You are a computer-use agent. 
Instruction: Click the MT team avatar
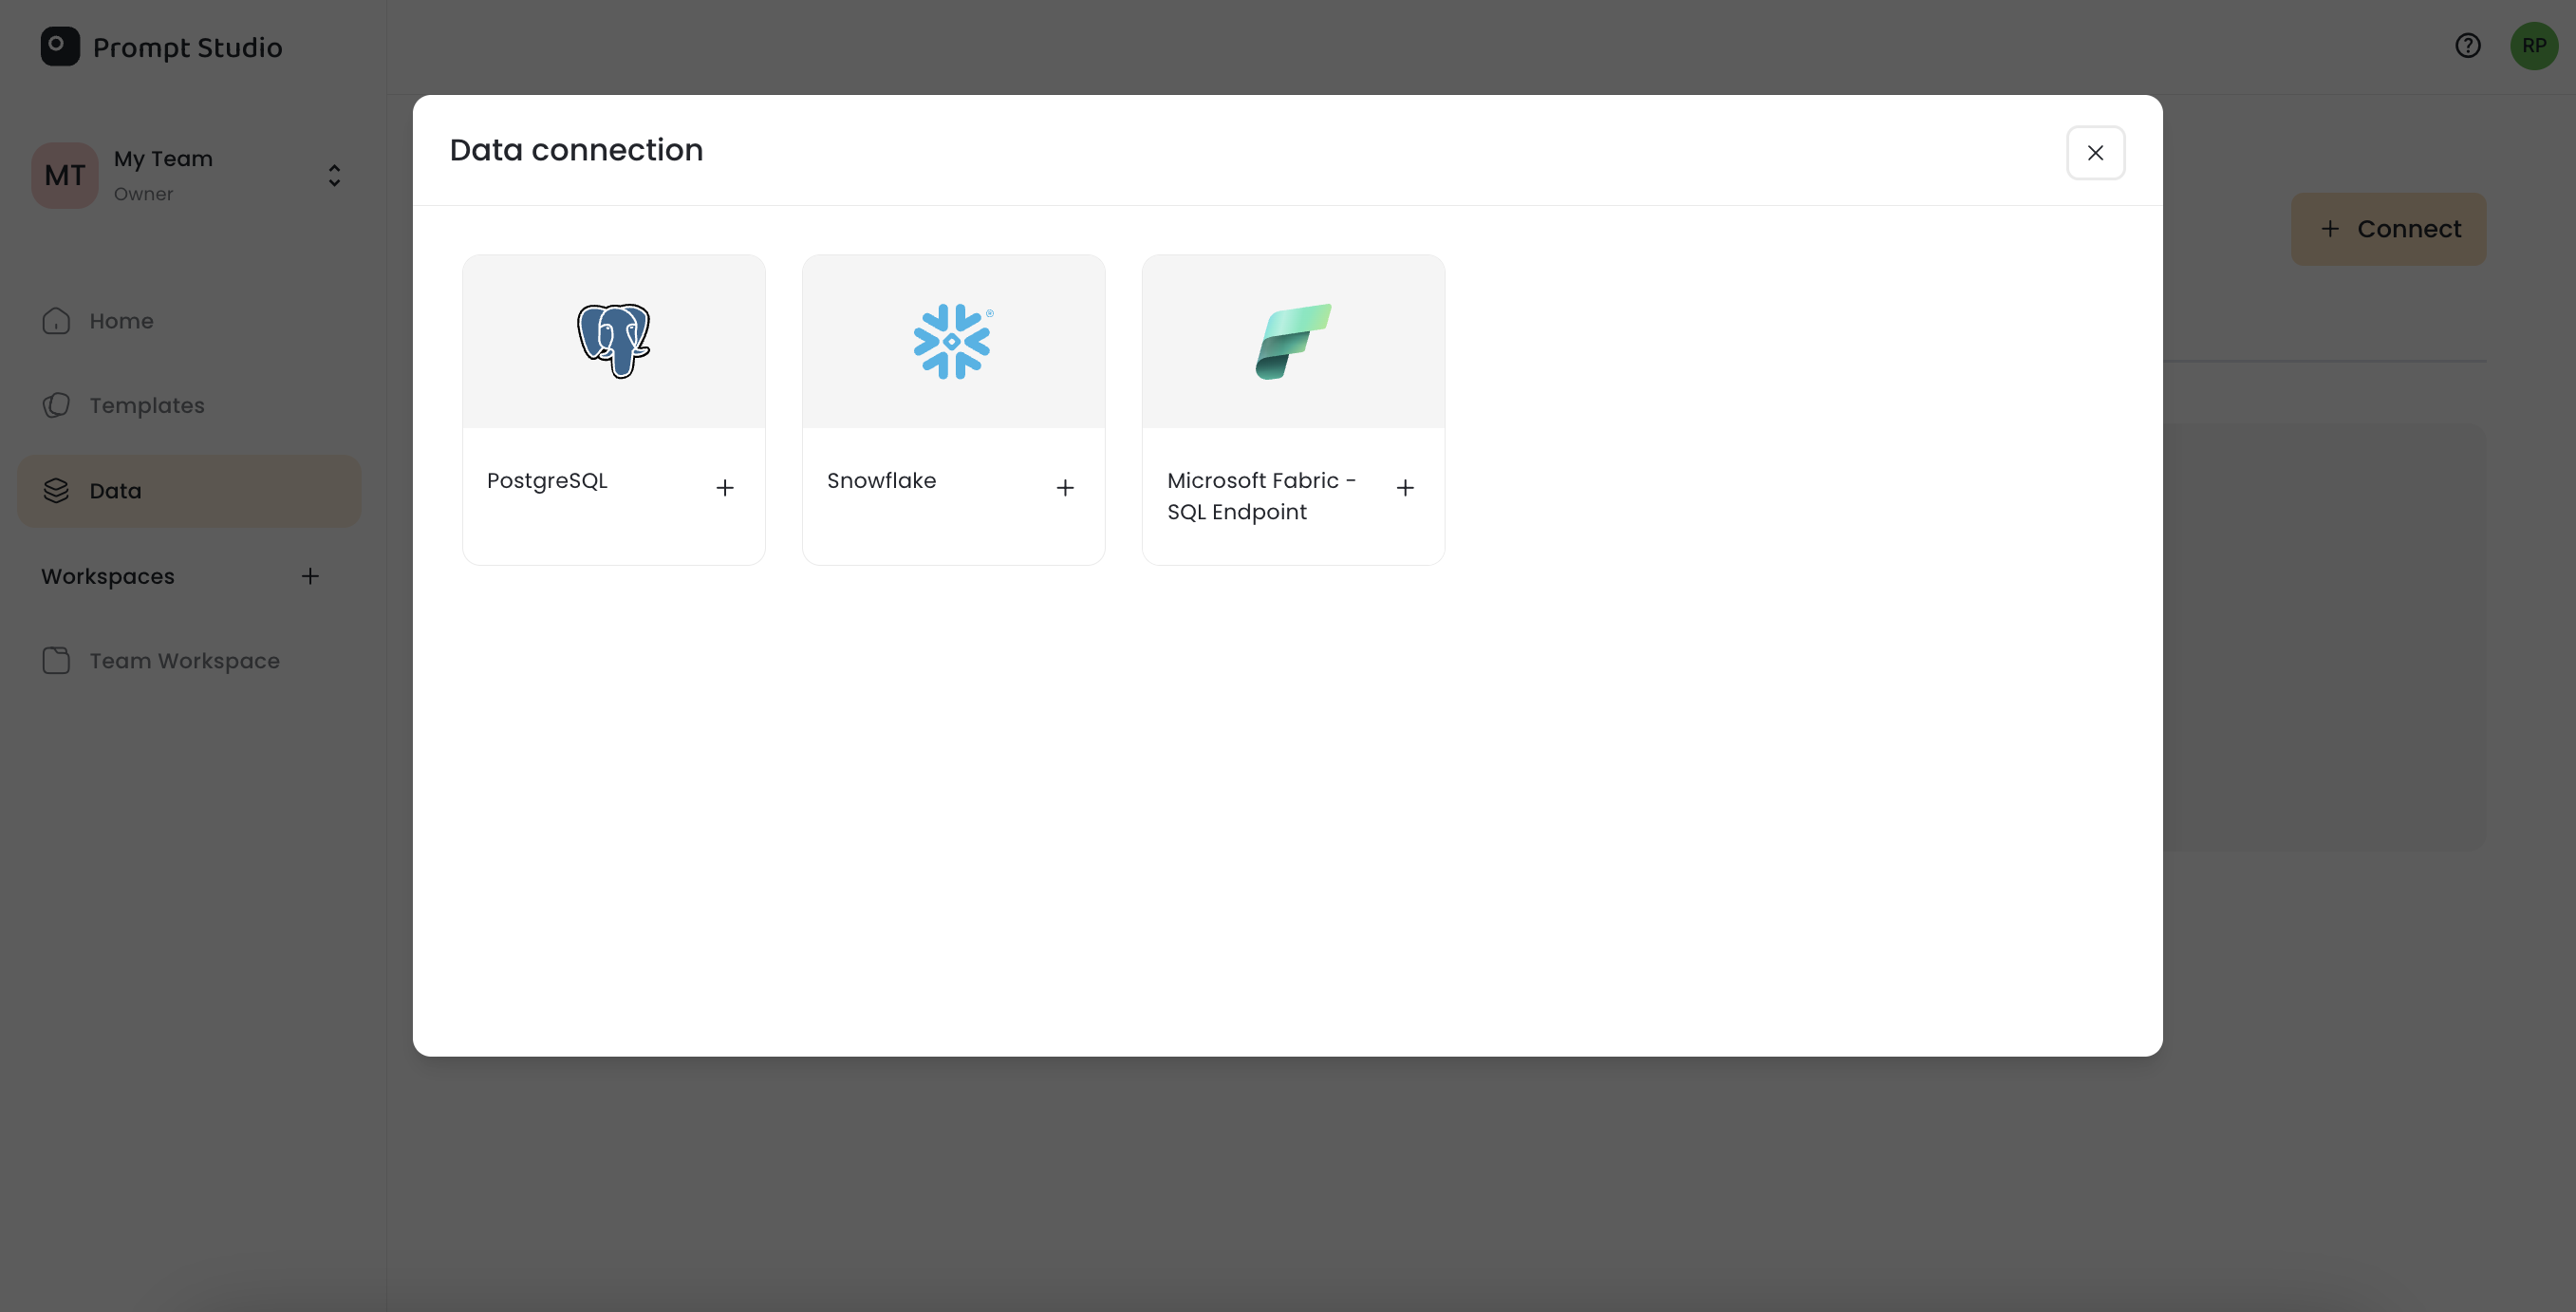[x=65, y=176]
